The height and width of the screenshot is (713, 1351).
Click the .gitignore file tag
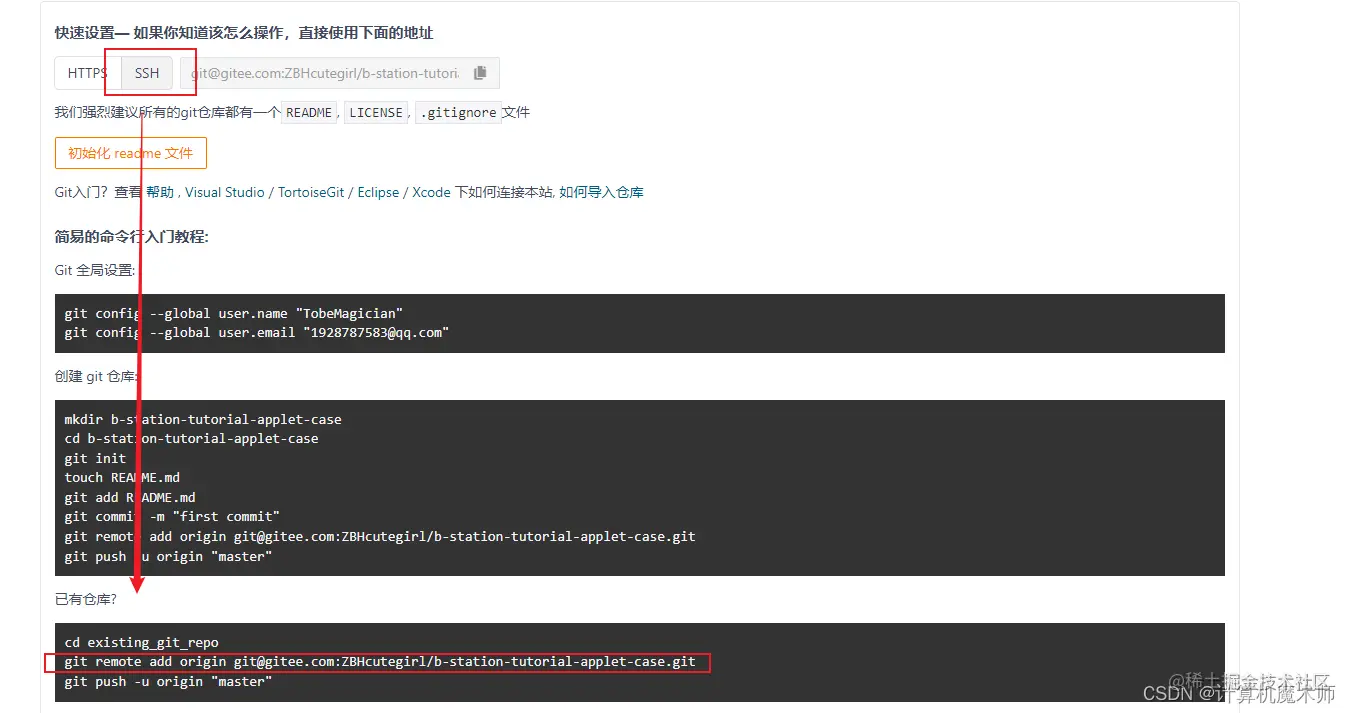(x=458, y=113)
